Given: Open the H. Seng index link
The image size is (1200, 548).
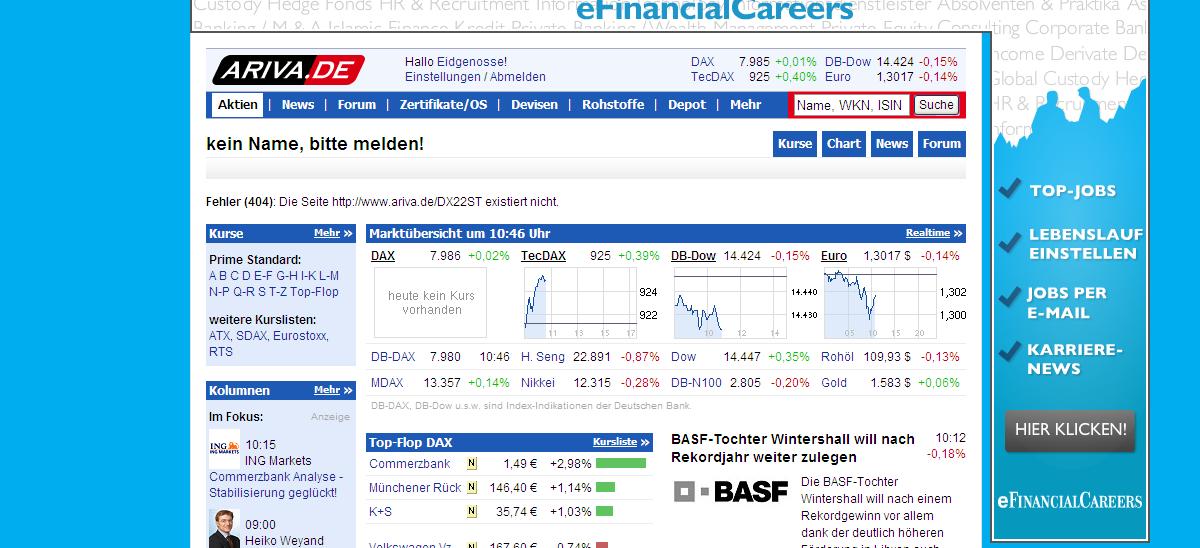Looking at the screenshot, I should click(543, 357).
